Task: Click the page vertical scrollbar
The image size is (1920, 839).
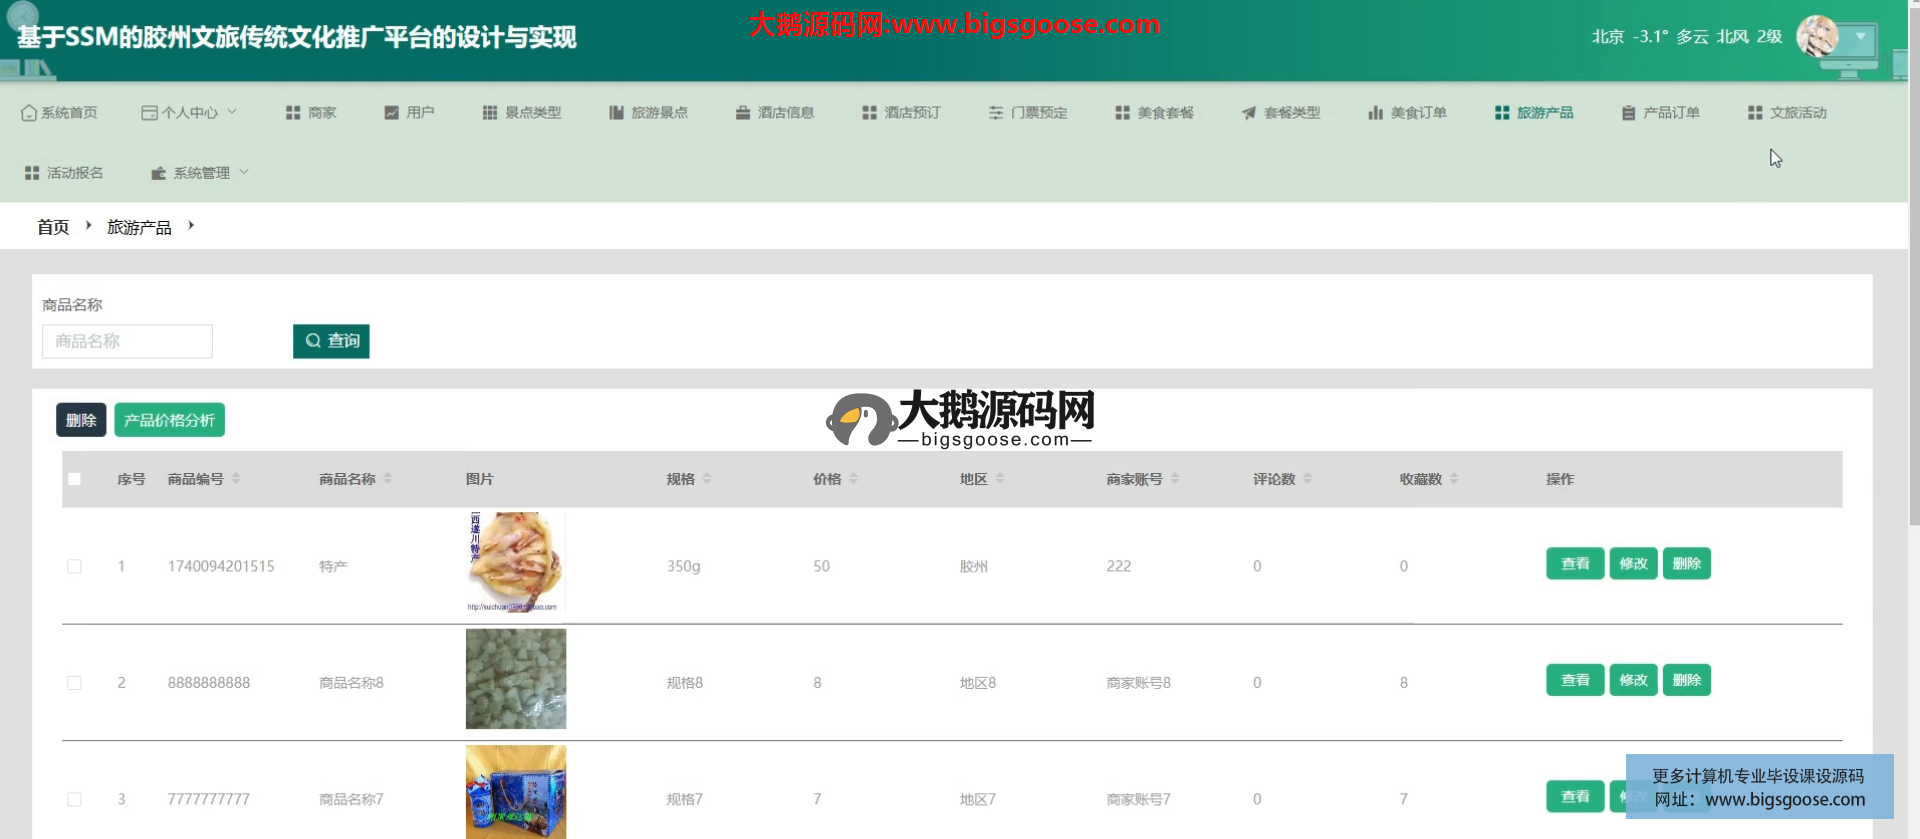Action: click(1913, 300)
